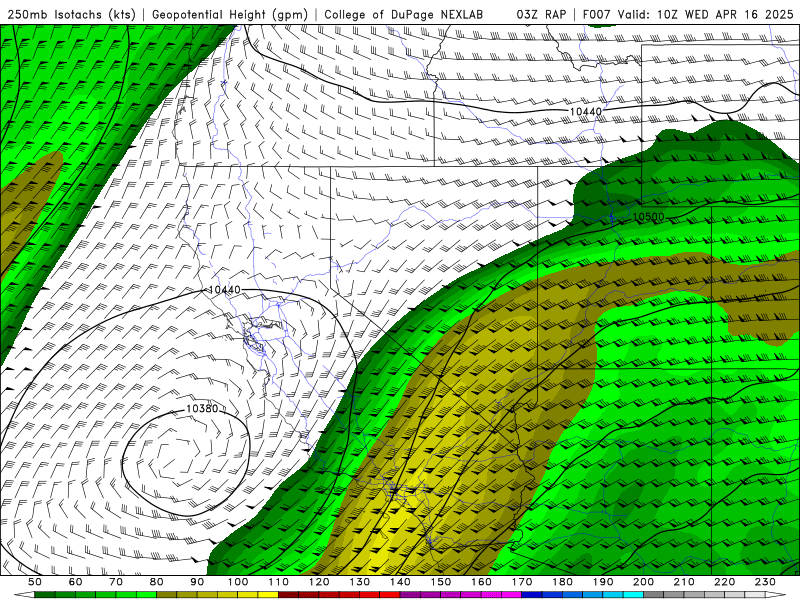Click the 90 value on the color scale

point(197,582)
